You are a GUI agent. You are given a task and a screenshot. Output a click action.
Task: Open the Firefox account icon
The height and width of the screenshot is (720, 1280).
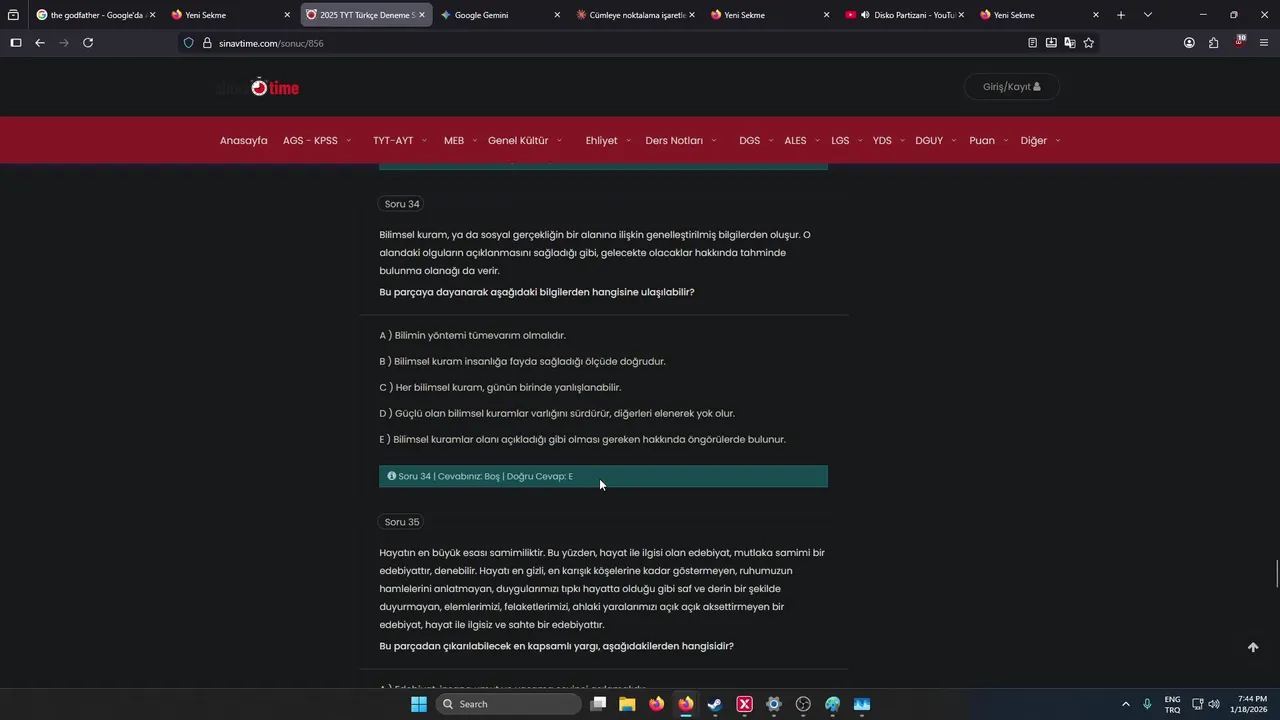coord(1189,43)
